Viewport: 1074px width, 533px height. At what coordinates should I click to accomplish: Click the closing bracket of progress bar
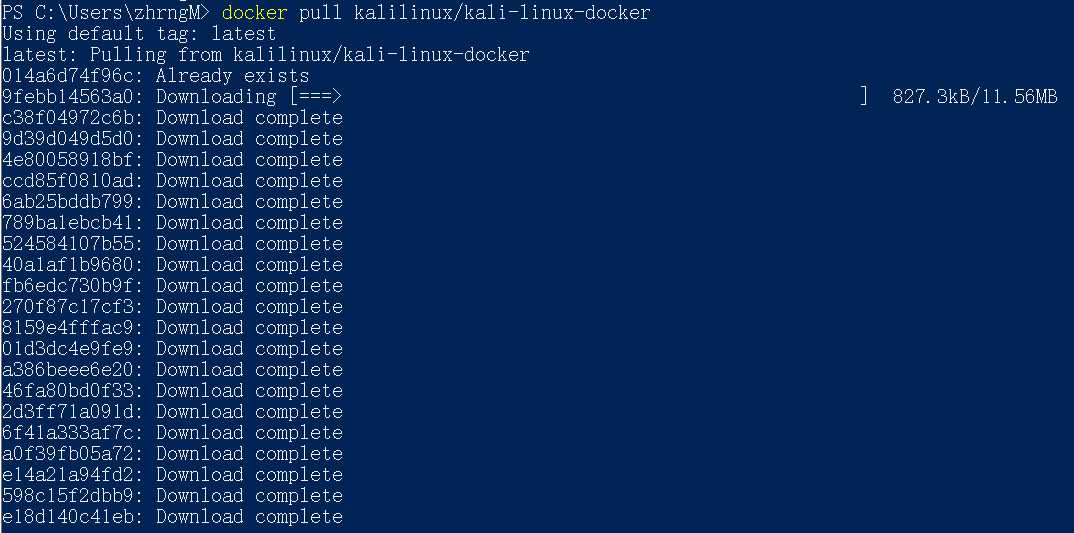tap(864, 97)
